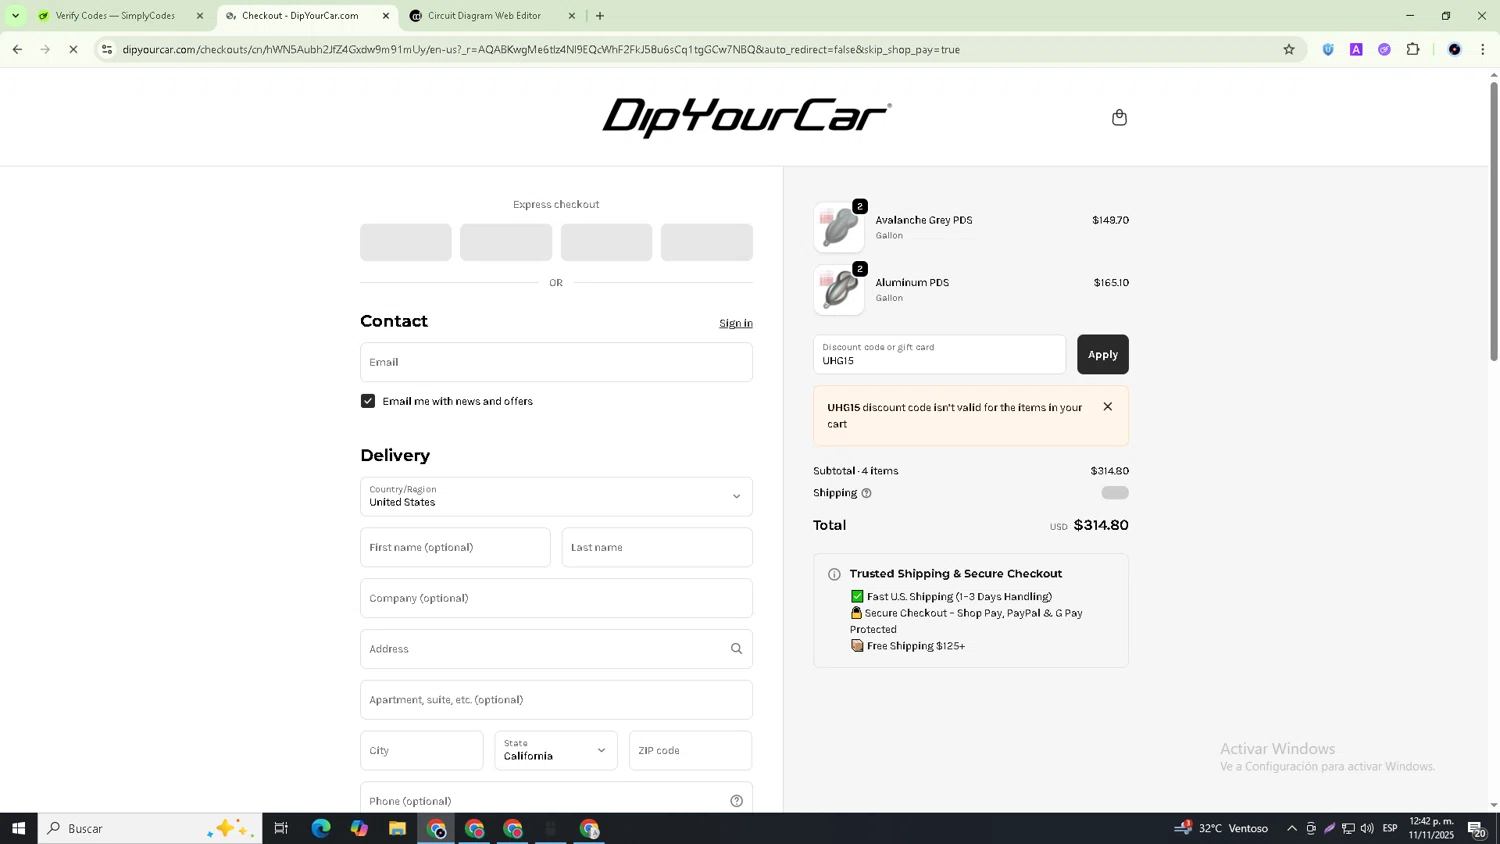Open the Chrome profile avatar
The height and width of the screenshot is (844, 1500).
pyautogui.click(x=1454, y=49)
